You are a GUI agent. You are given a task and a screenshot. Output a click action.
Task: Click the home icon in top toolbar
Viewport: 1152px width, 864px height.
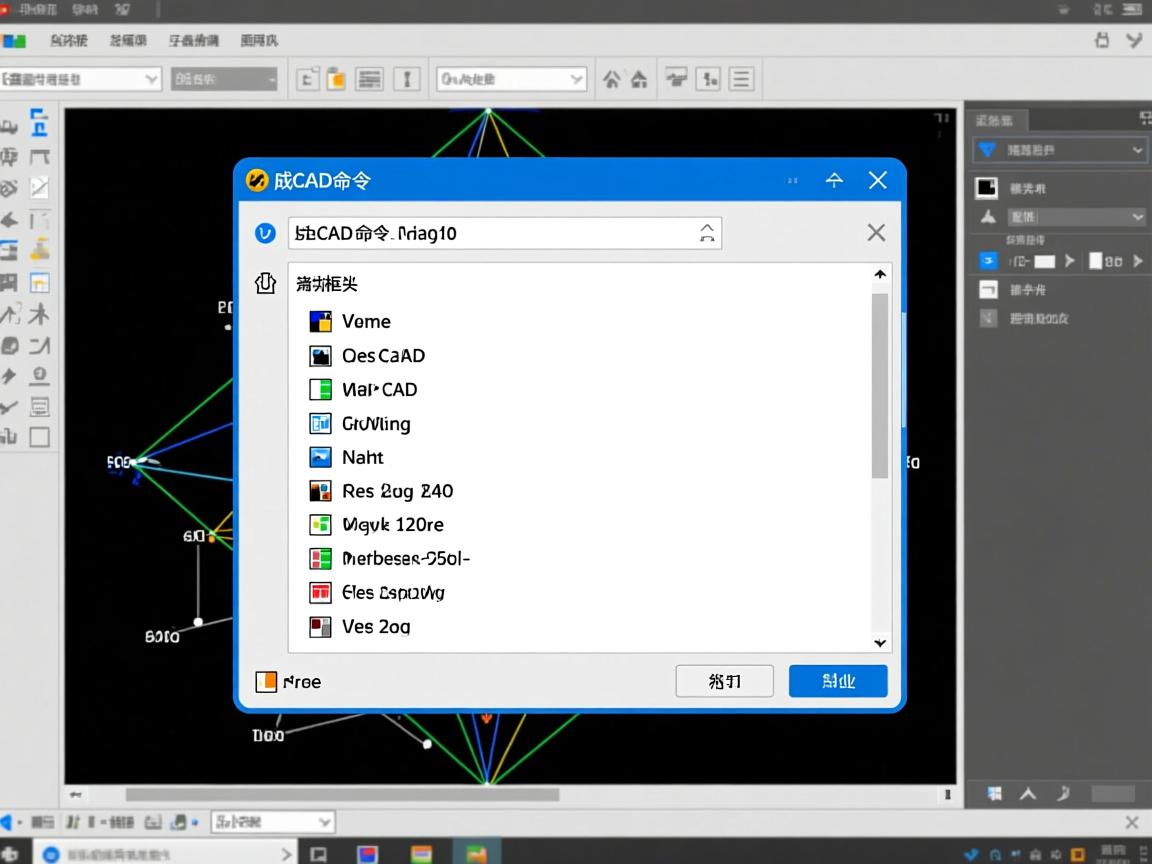coord(638,80)
